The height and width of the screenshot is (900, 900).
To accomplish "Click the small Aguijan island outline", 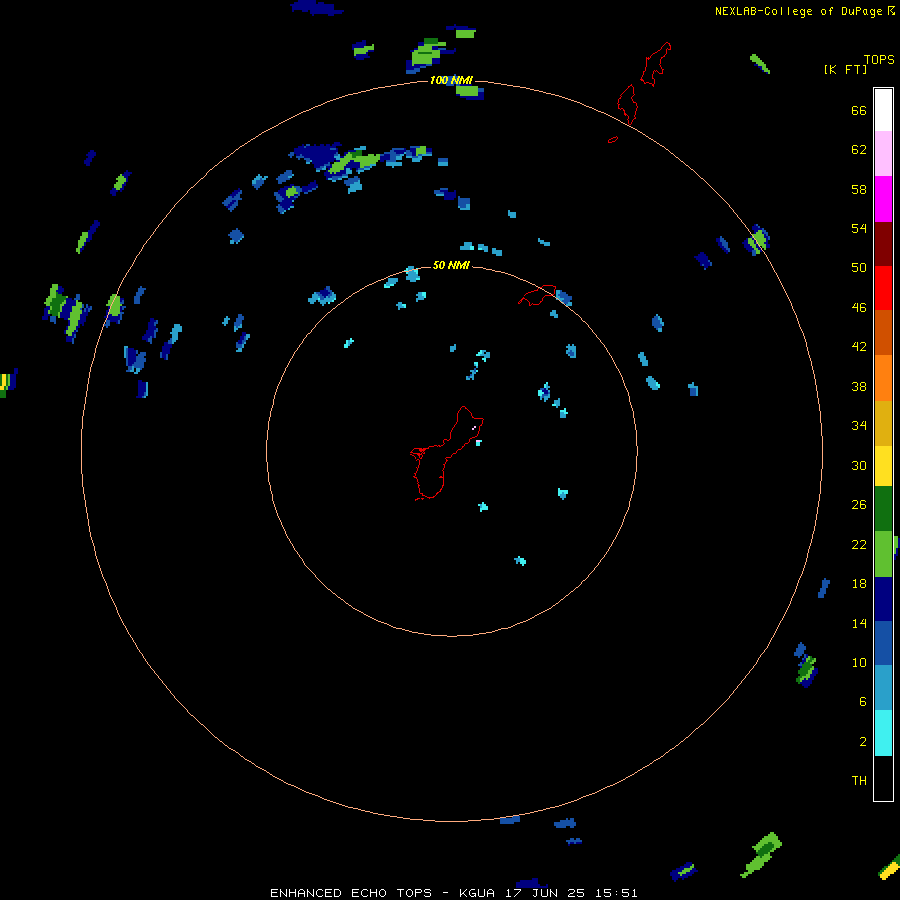I will [x=613, y=139].
